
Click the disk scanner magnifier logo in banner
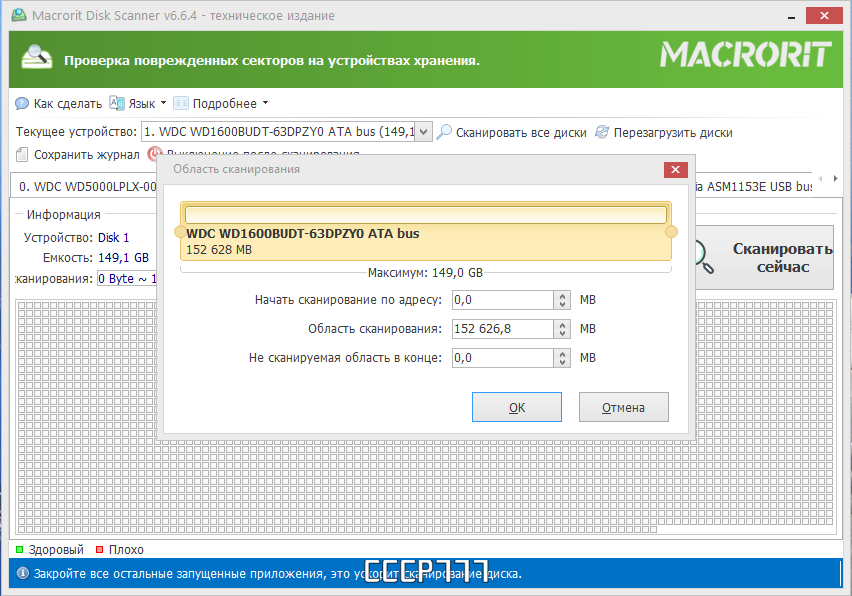pyautogui.click(x=36, y=58)
